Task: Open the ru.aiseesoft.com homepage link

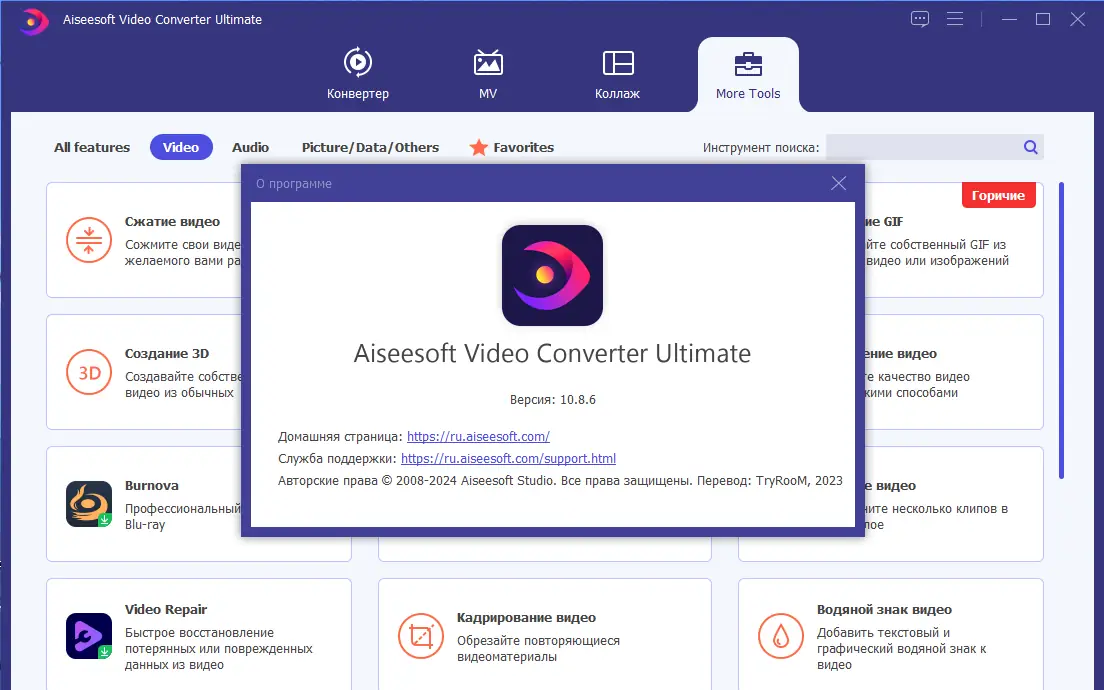Action: pyautogui.click(x=478, y=437)
